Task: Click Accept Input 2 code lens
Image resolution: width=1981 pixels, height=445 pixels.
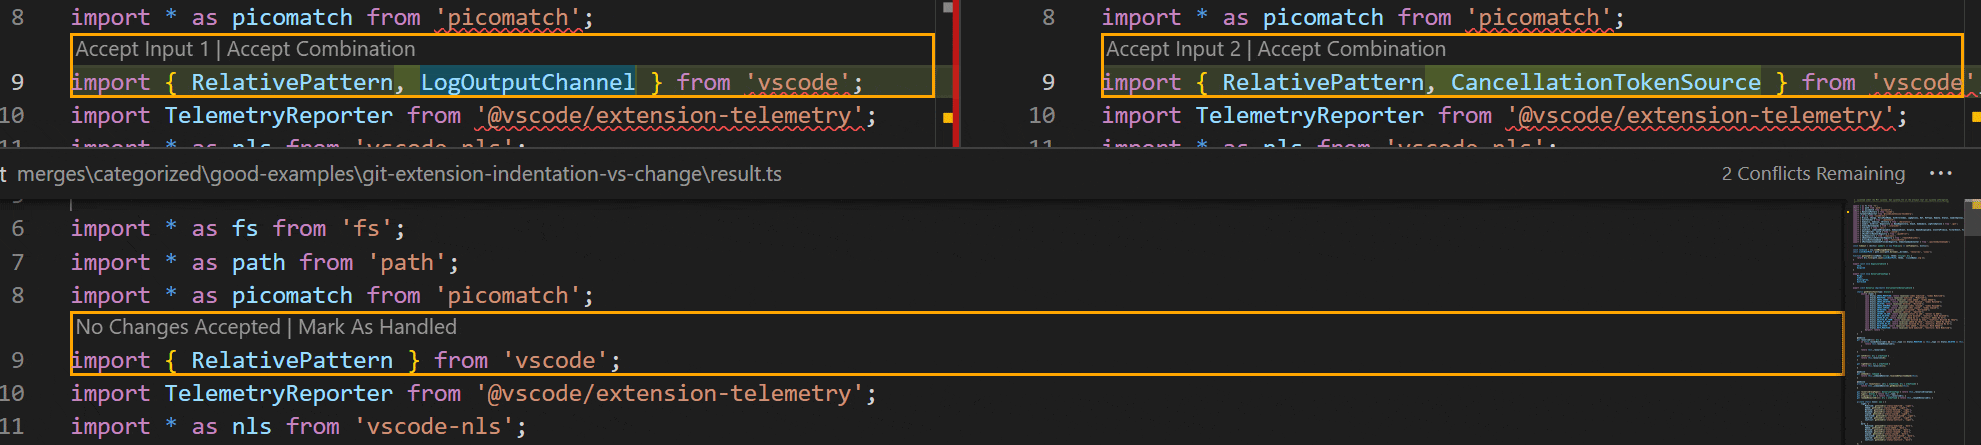Action: 1173,49
